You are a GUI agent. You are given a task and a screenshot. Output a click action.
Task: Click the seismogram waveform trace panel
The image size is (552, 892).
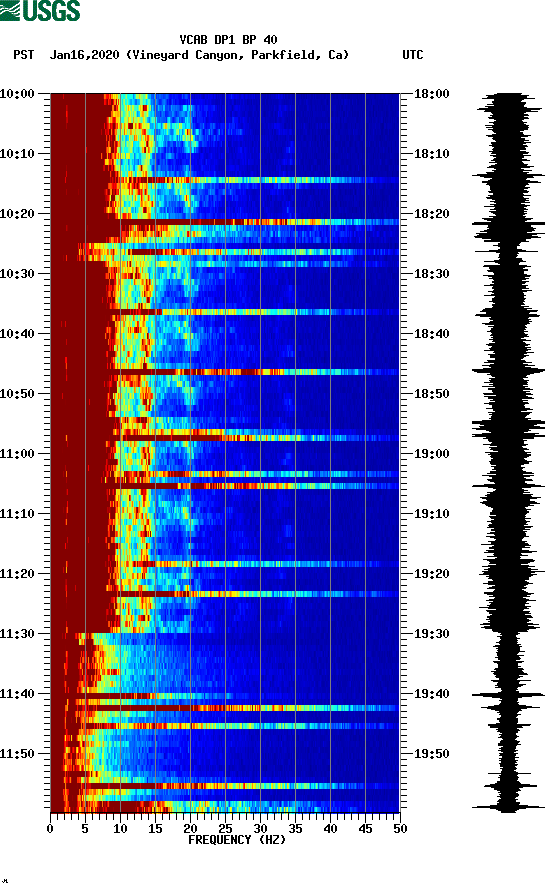click(x=508, y=452)
